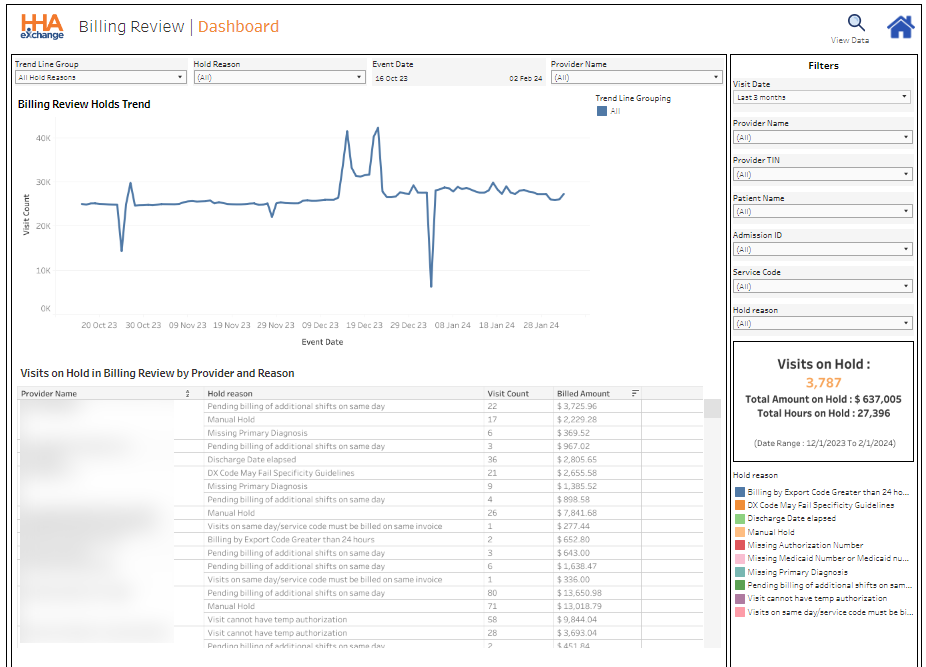
Task: Click the blue 'All' trend line swatch
Action: pyautogui.click(x=602, y=111)
